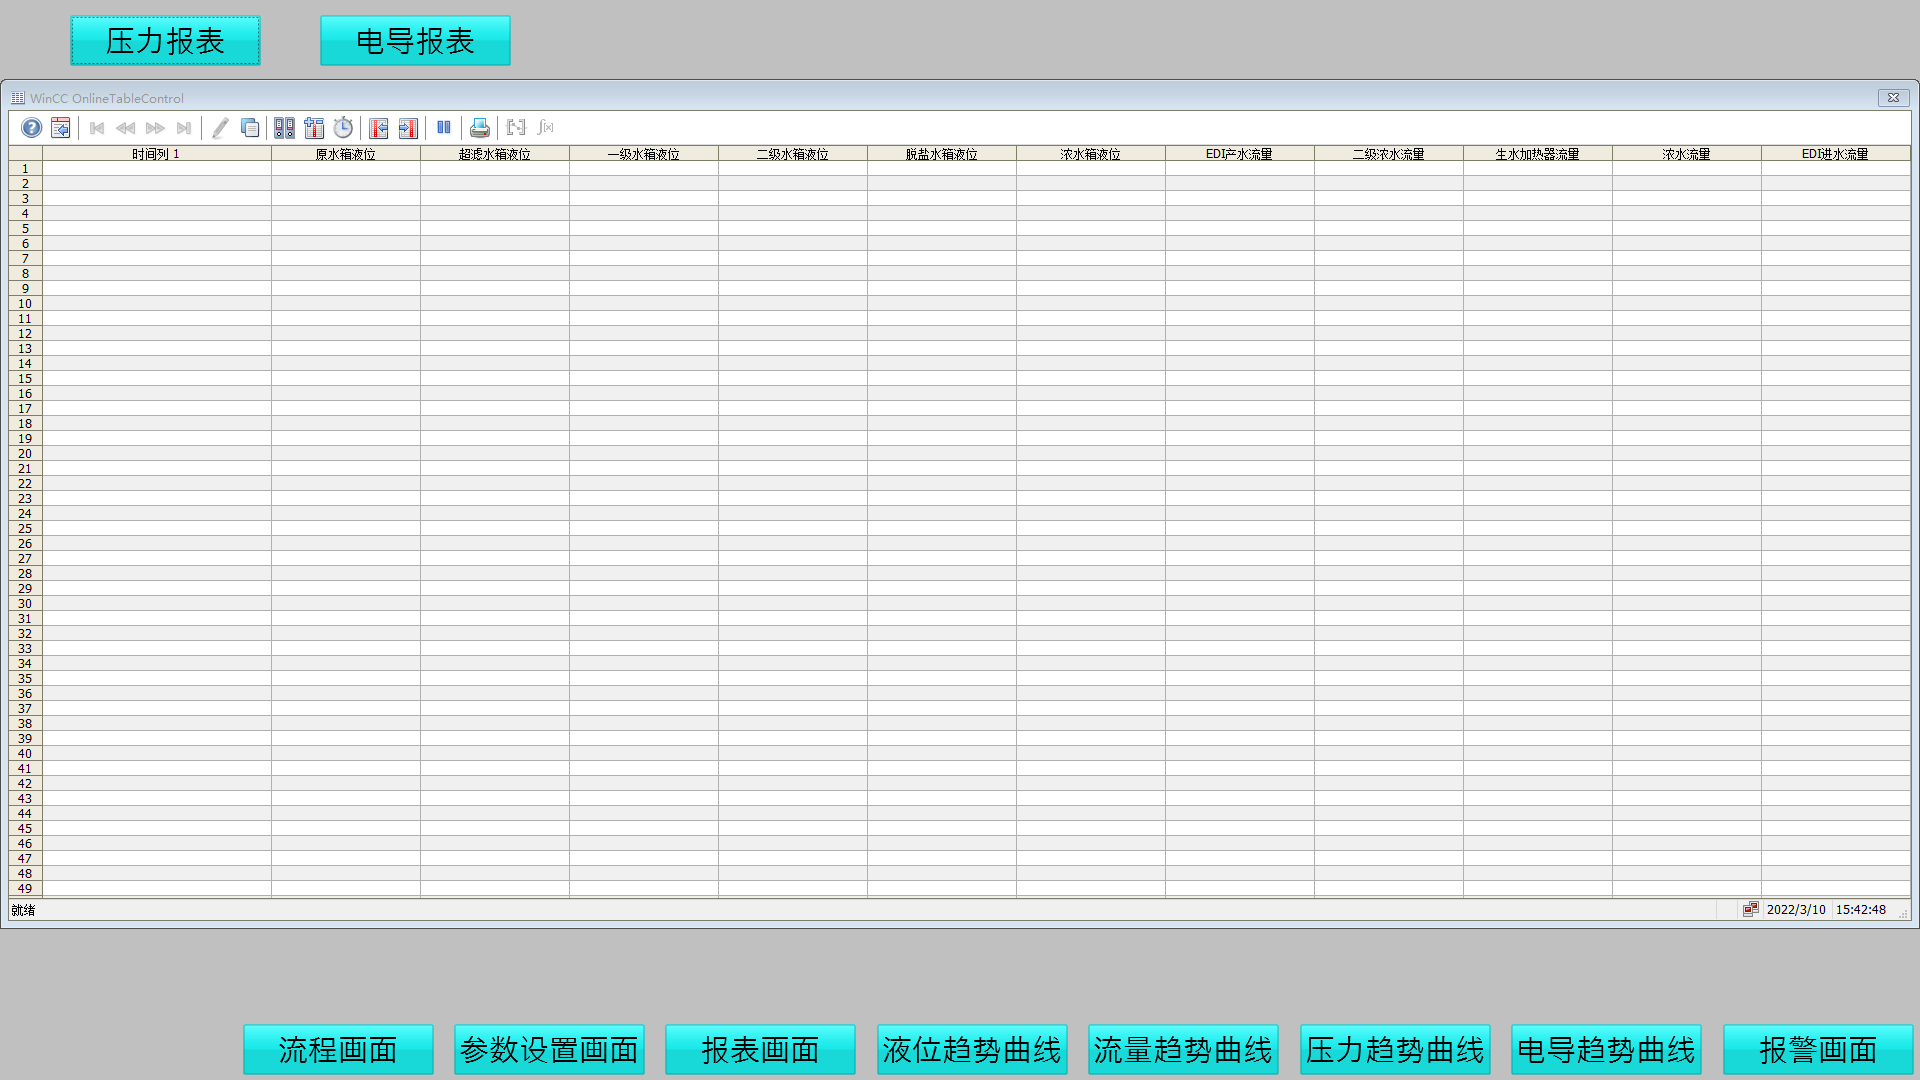This screenshot has width=1920, height=1080.
Task: Open the WinCC table help icon
Action: pyautogui.click(x=31, y=128)
